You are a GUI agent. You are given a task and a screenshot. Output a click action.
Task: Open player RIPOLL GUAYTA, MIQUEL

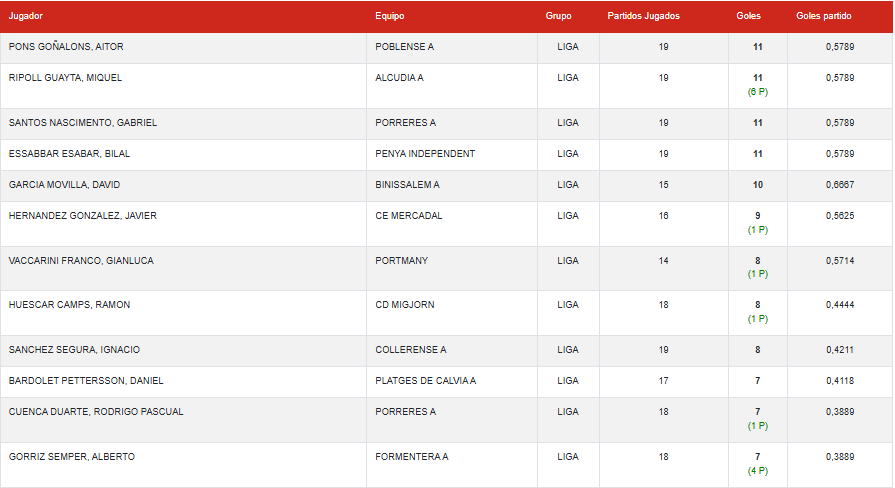(65, 78)
